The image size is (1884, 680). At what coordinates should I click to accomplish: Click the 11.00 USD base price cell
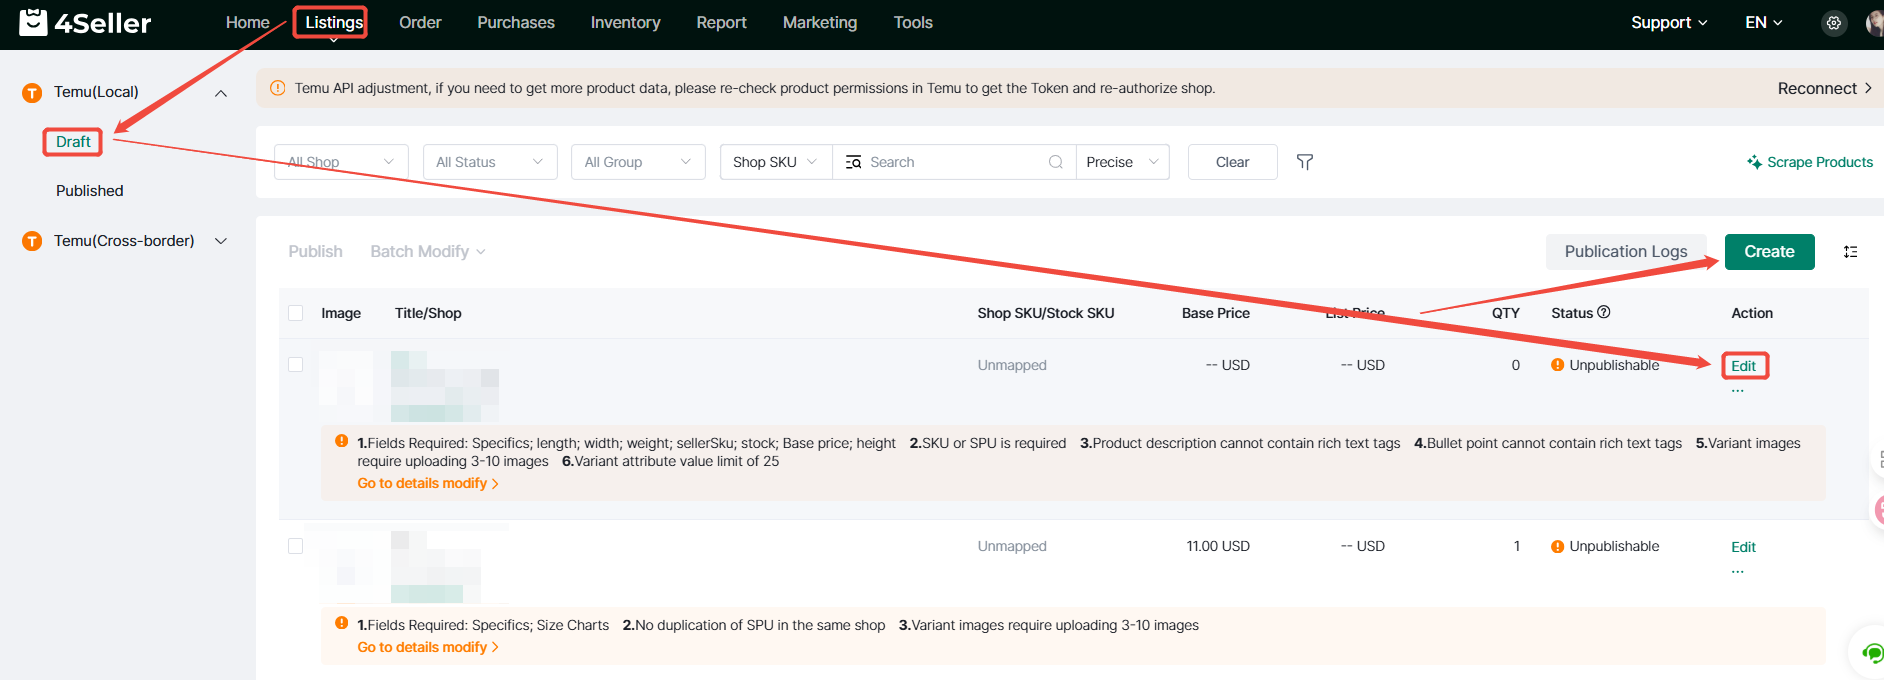point(1218,546)
